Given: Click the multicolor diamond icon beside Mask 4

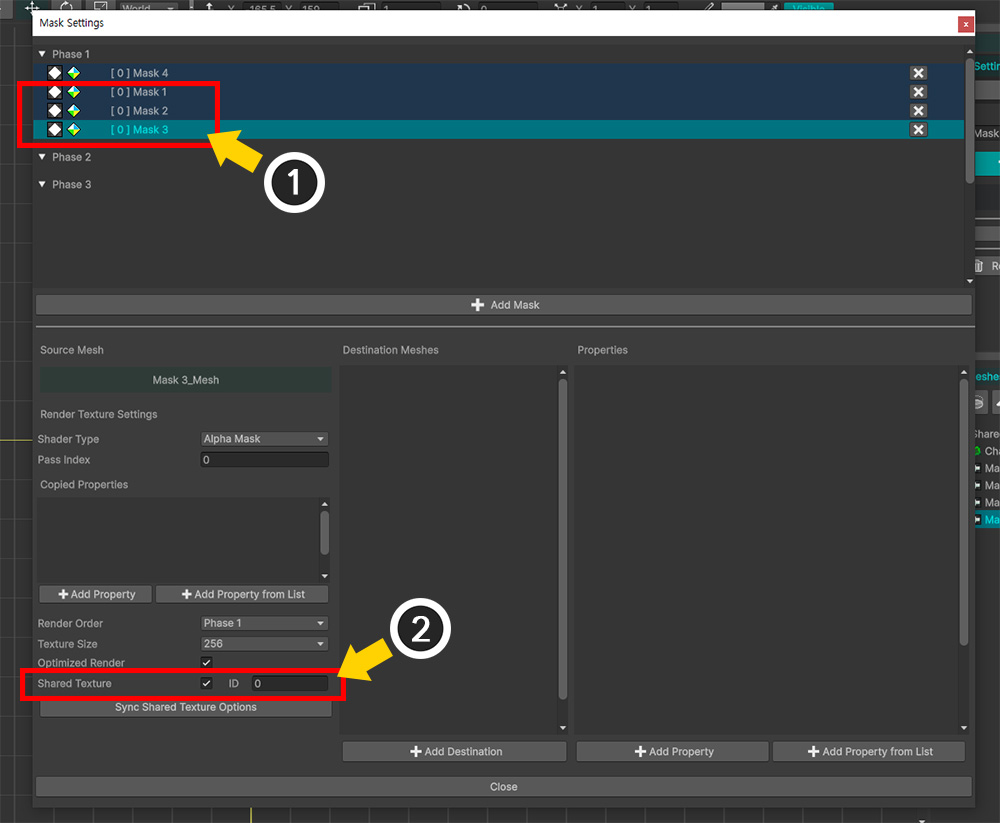Looking at the screenshot, I should coord(74,73).
